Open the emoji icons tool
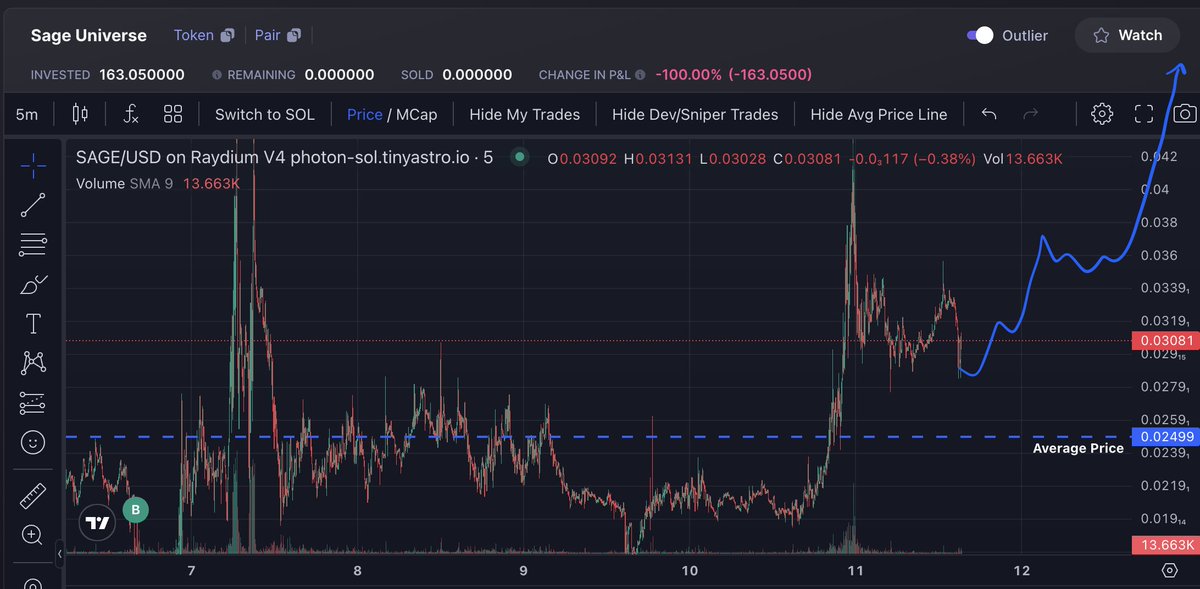Image resolution: width=1200 pixels, height=589 pixels. click(33, 442)
